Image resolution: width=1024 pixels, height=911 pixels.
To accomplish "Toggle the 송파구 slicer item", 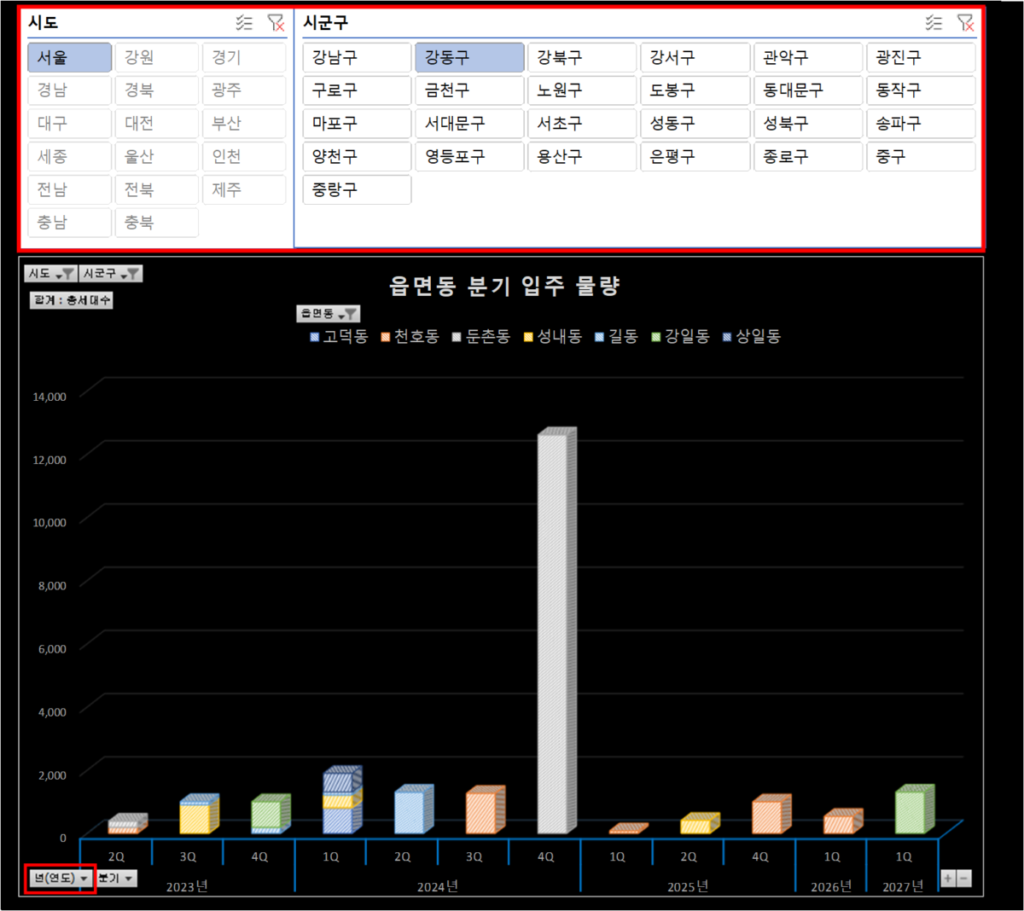I will click(920, 124).
